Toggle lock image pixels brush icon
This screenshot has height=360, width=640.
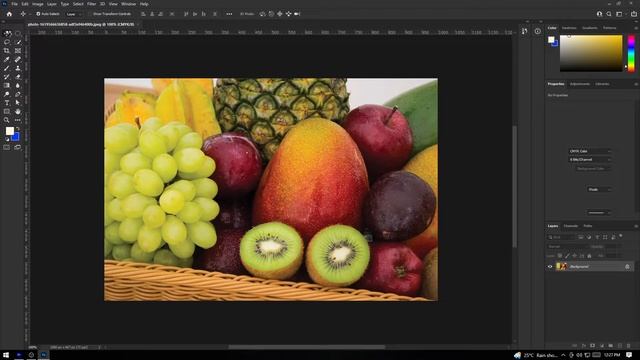click(x=567, y=256)
